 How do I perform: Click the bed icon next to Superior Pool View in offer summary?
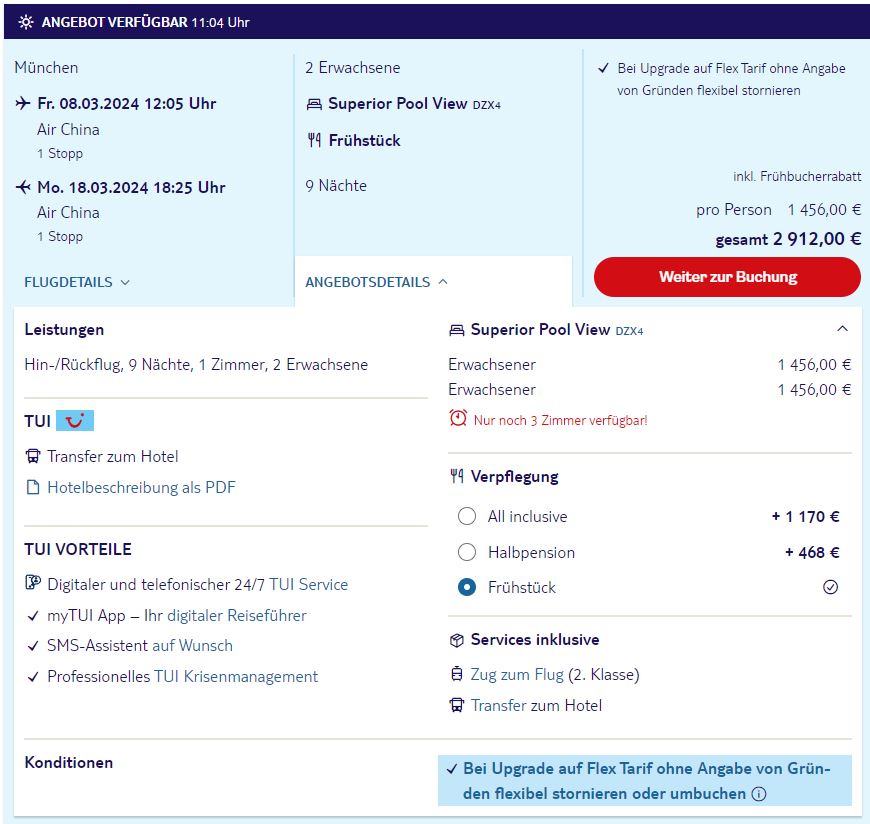(x=314, y=104)
